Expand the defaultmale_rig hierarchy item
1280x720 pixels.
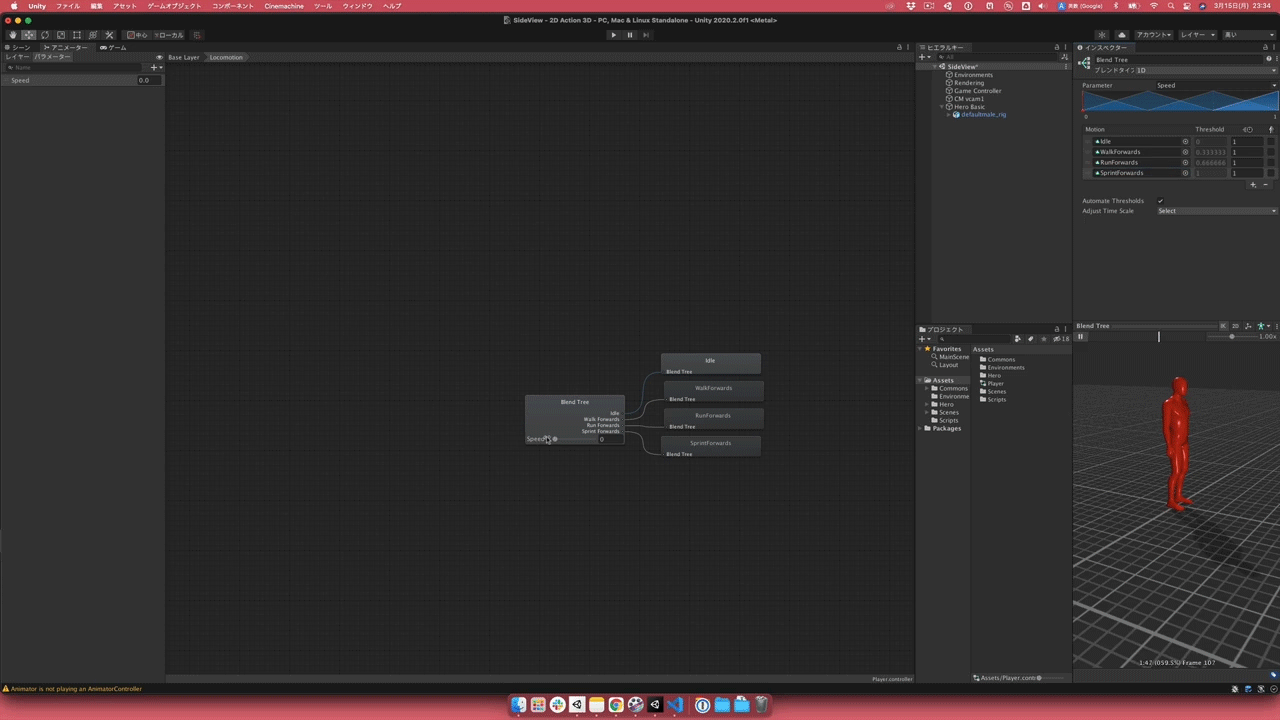(x=948, y=115)
